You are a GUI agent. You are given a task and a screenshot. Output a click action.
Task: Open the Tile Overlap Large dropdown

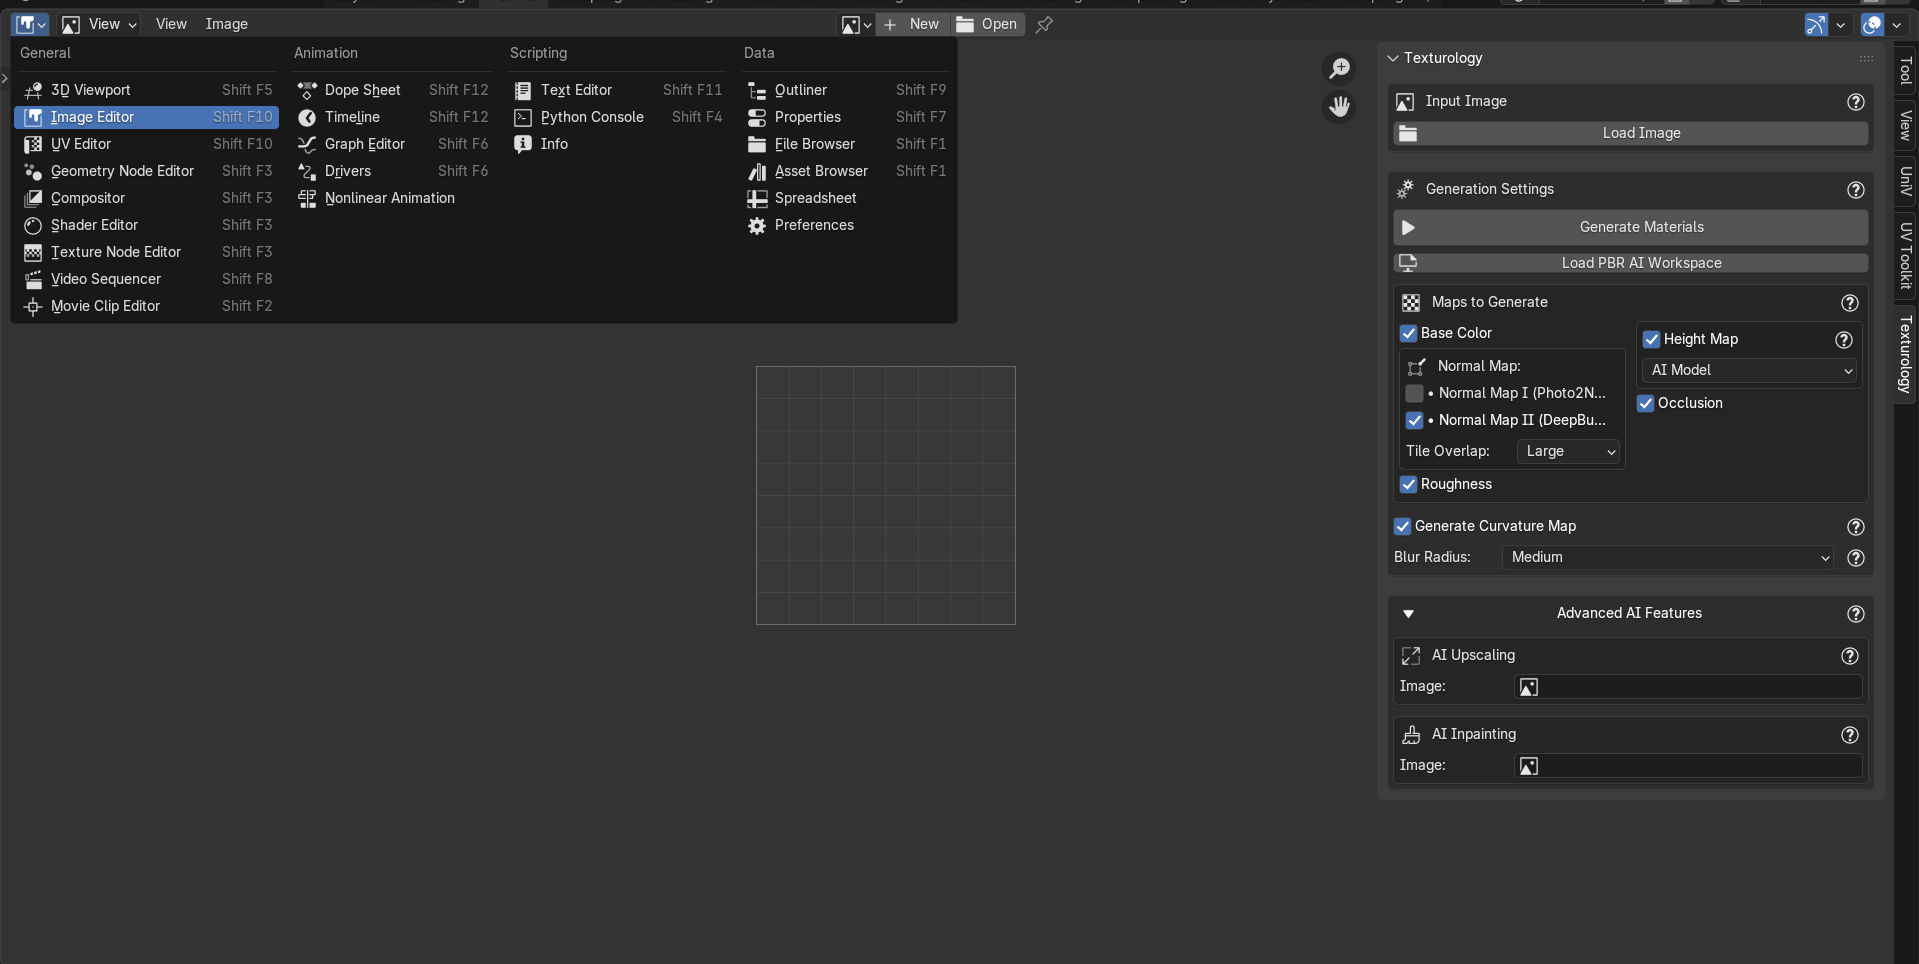[1569, 451]
